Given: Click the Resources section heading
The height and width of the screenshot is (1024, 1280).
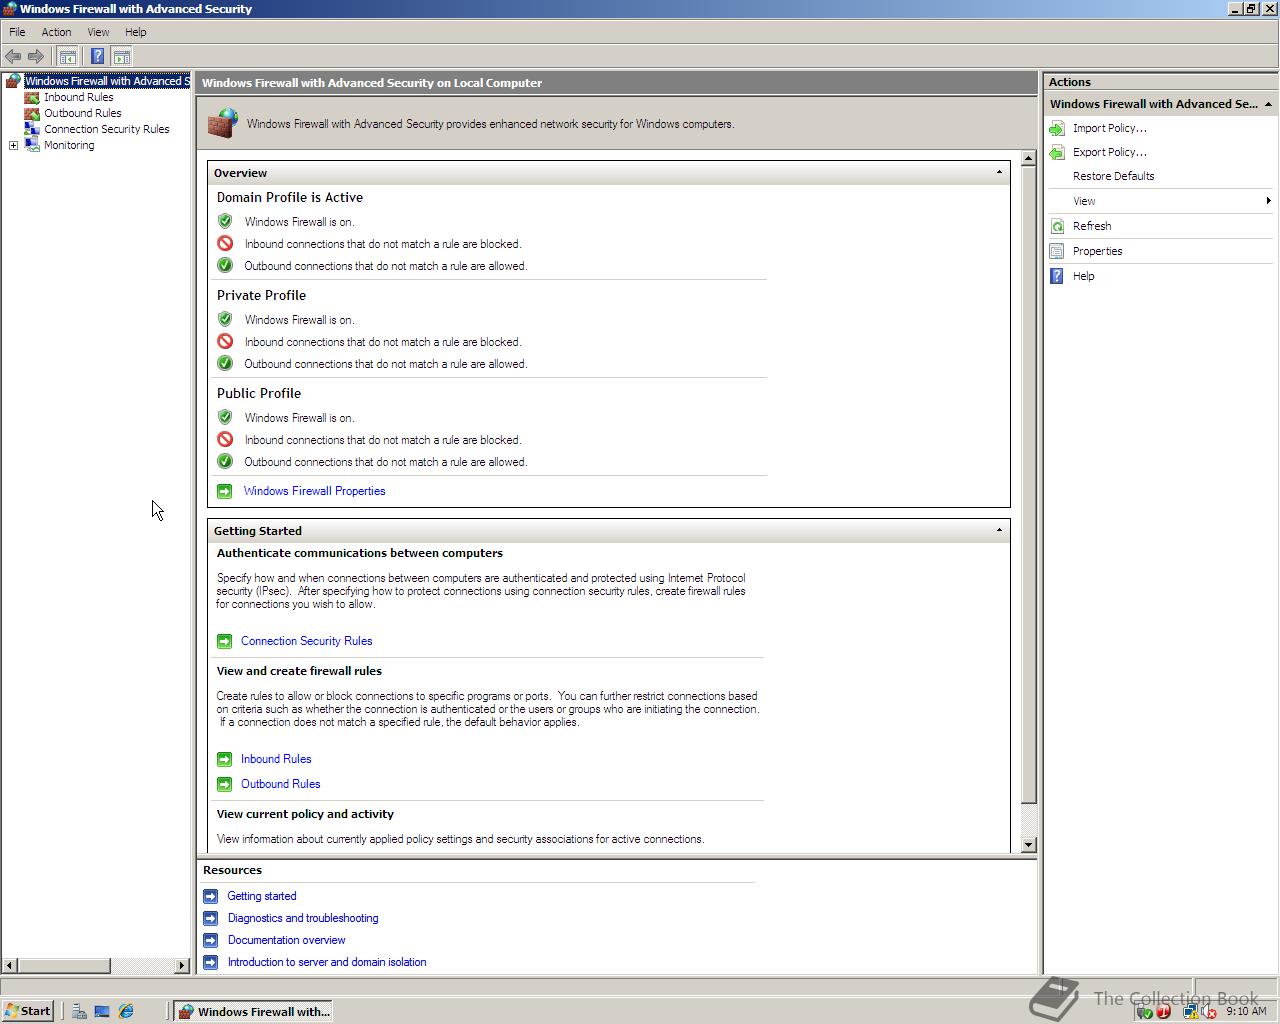Looking at the screenshot, I should click(x=232, y=870).
